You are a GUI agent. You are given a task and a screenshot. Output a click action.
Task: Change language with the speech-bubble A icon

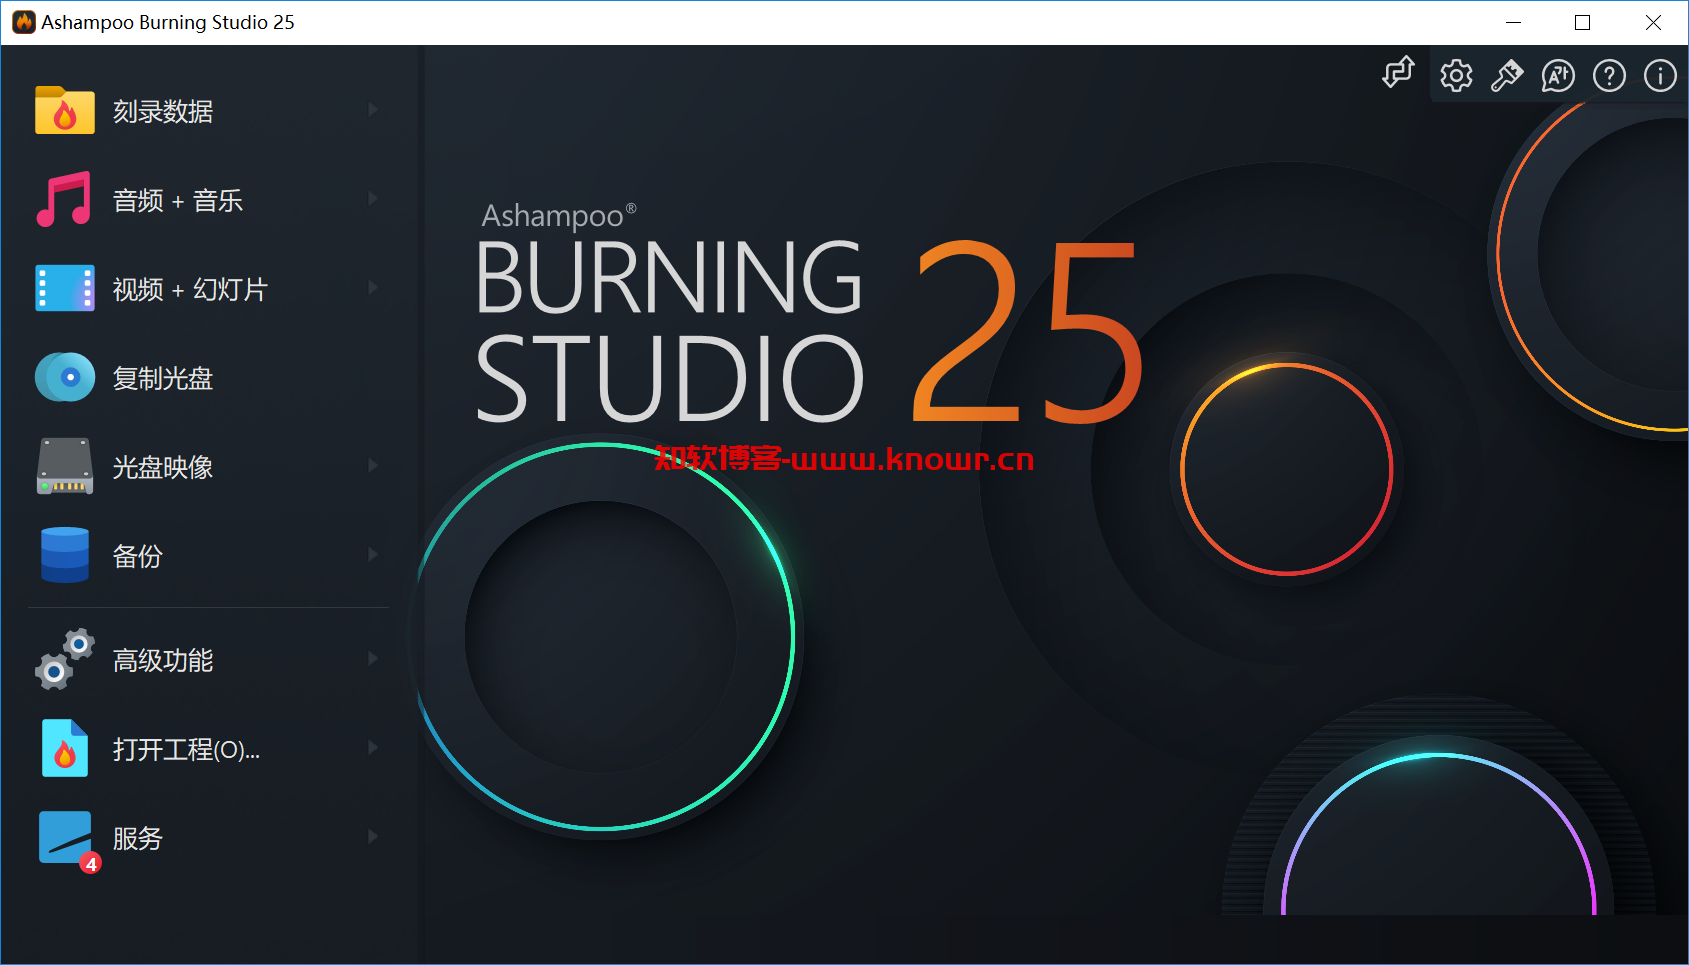pos(1558,75)
